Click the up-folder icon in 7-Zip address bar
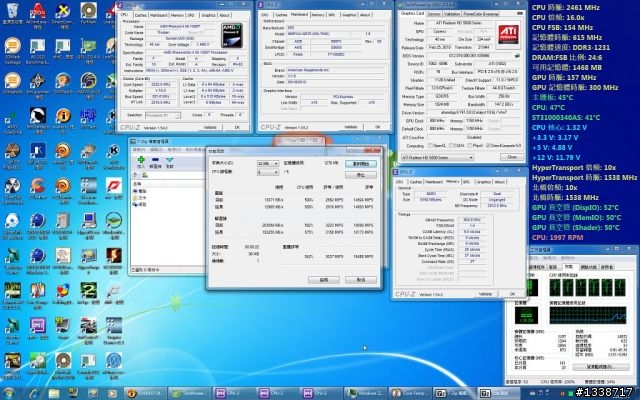Viewport: 640px width, 400px height. click(x=136, y=175)
